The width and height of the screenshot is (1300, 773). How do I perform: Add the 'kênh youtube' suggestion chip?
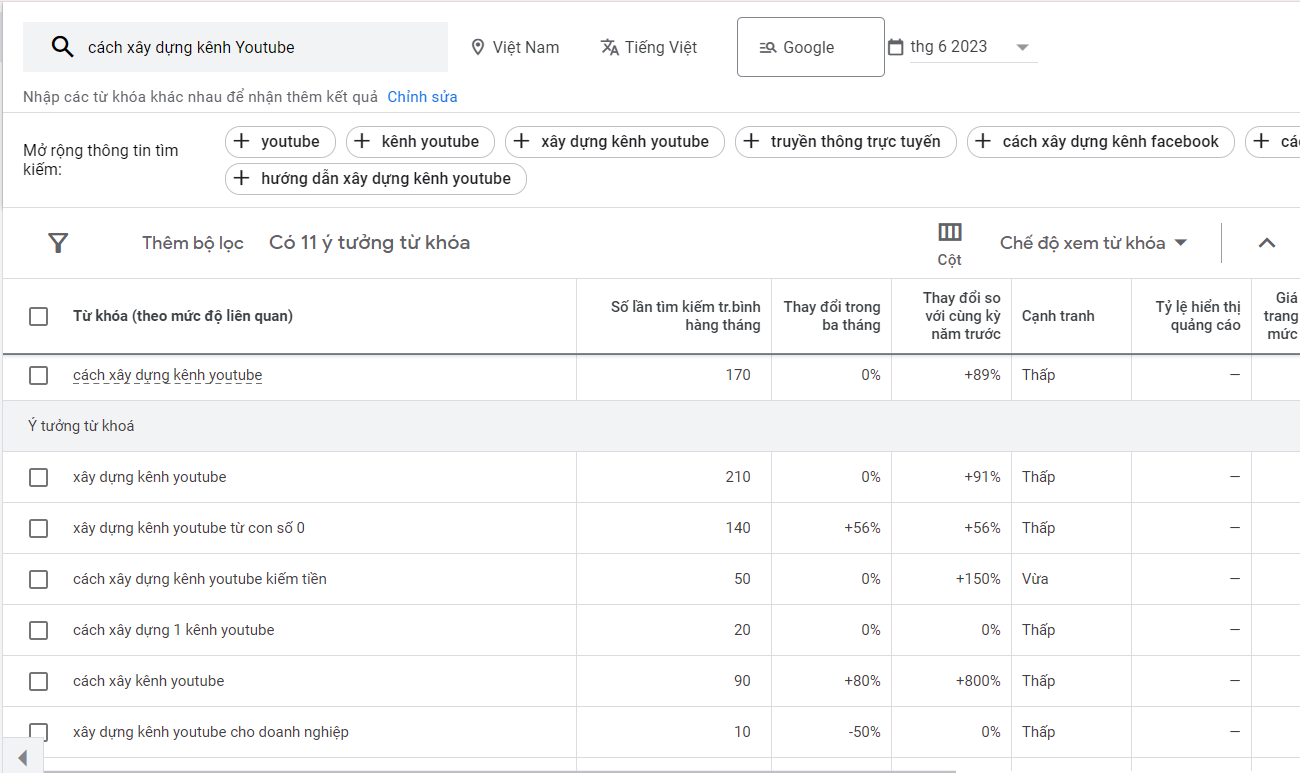tap(419, 142)
